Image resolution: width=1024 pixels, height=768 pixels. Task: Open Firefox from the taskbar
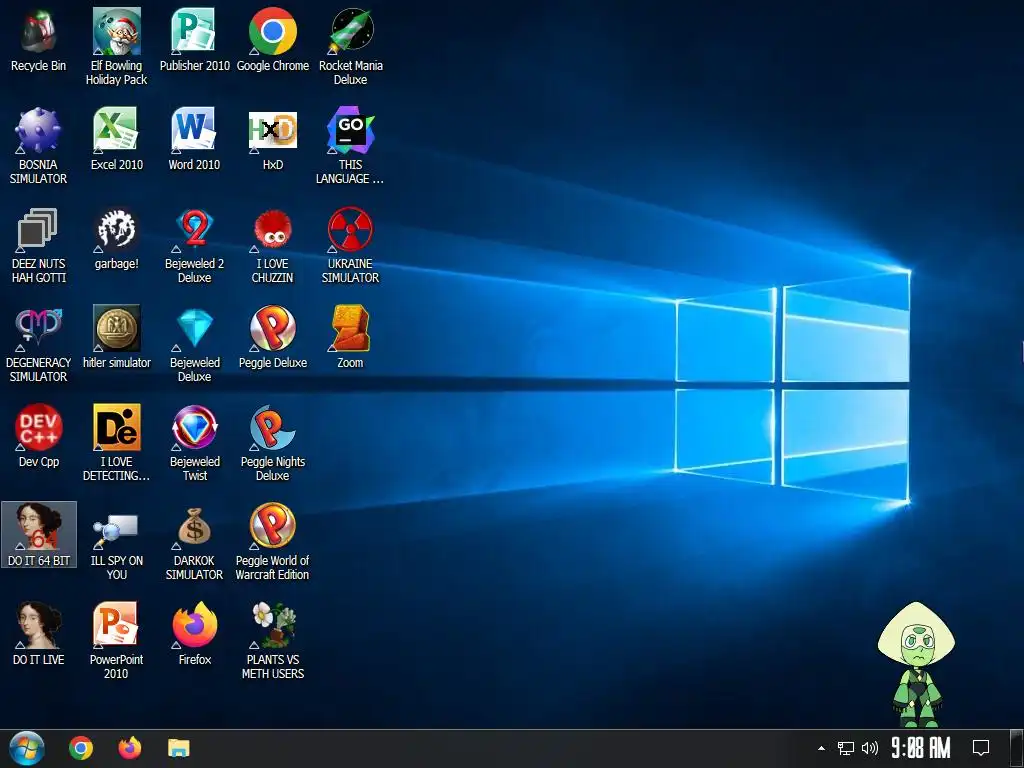tap(130, 748)
